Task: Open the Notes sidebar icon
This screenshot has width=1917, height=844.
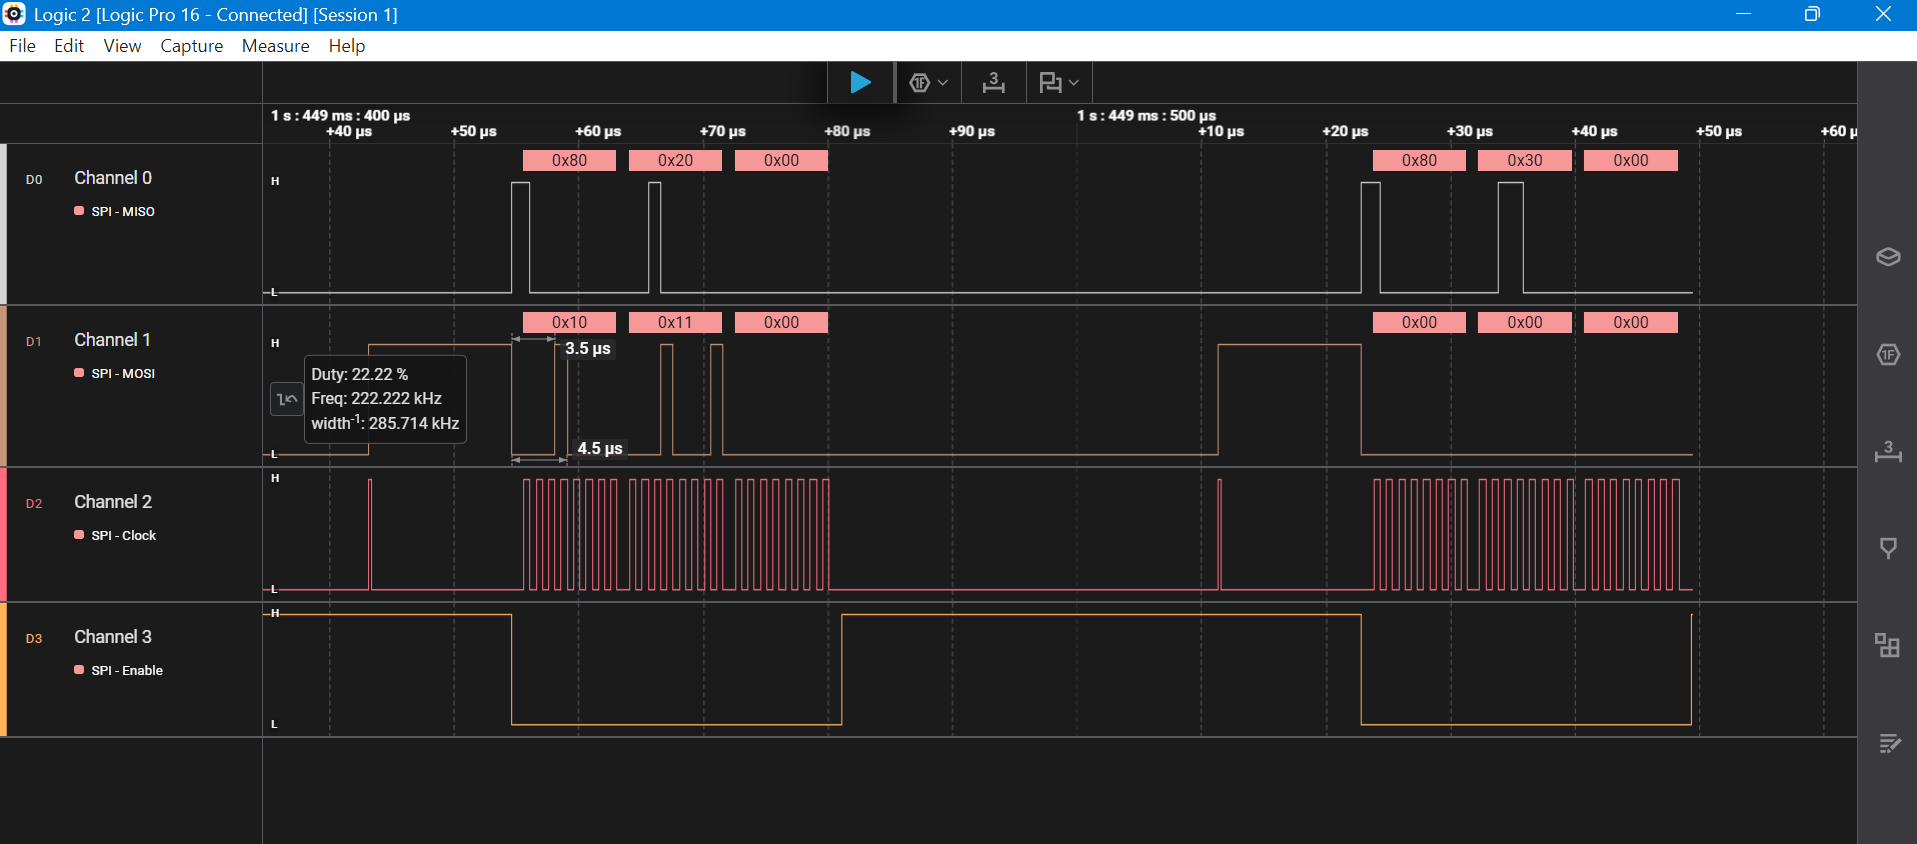Action: [1888, 743]
